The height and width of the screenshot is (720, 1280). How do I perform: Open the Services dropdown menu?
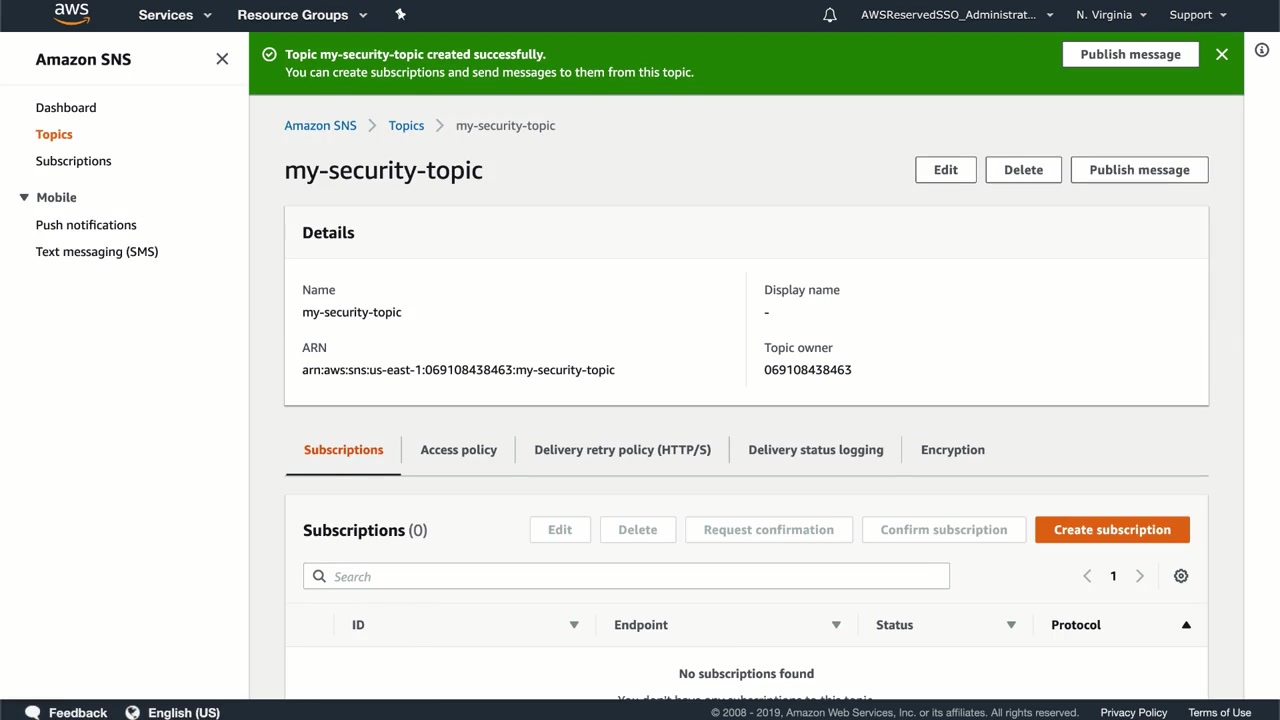coord(175,15)
